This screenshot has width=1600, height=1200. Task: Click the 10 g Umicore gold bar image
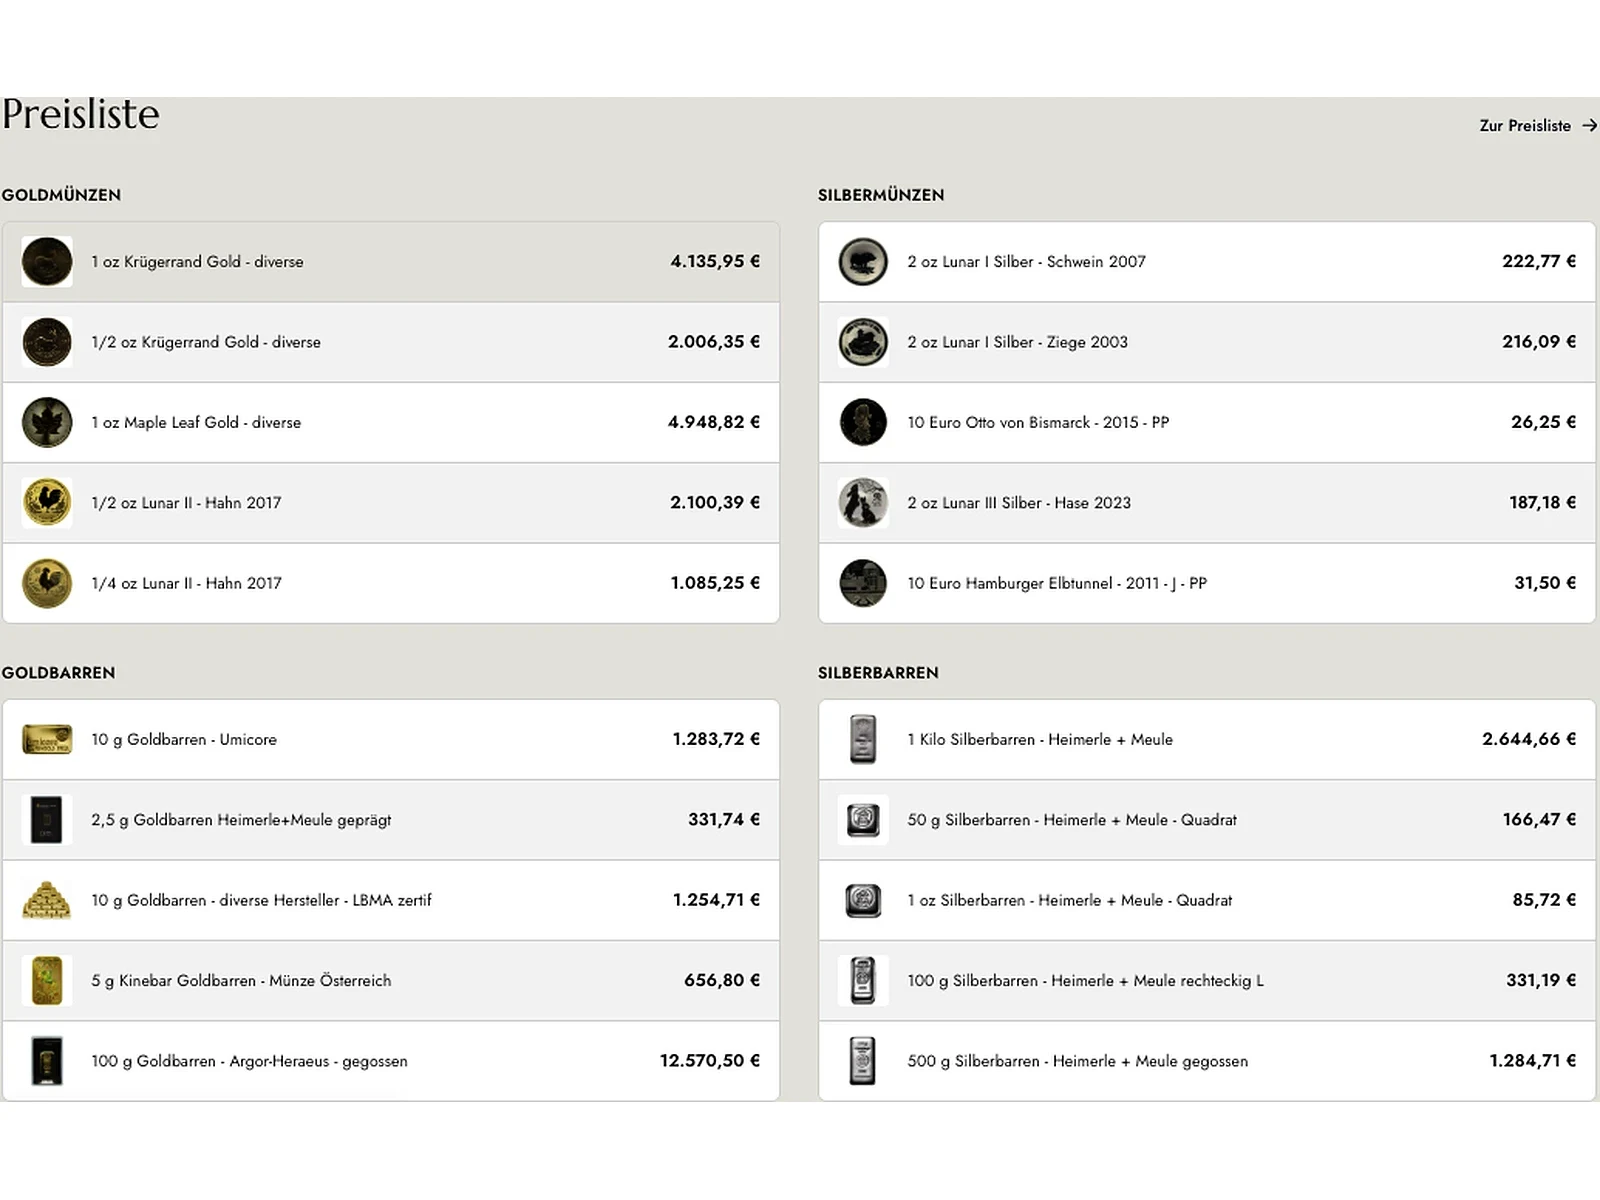click(47, 740)
